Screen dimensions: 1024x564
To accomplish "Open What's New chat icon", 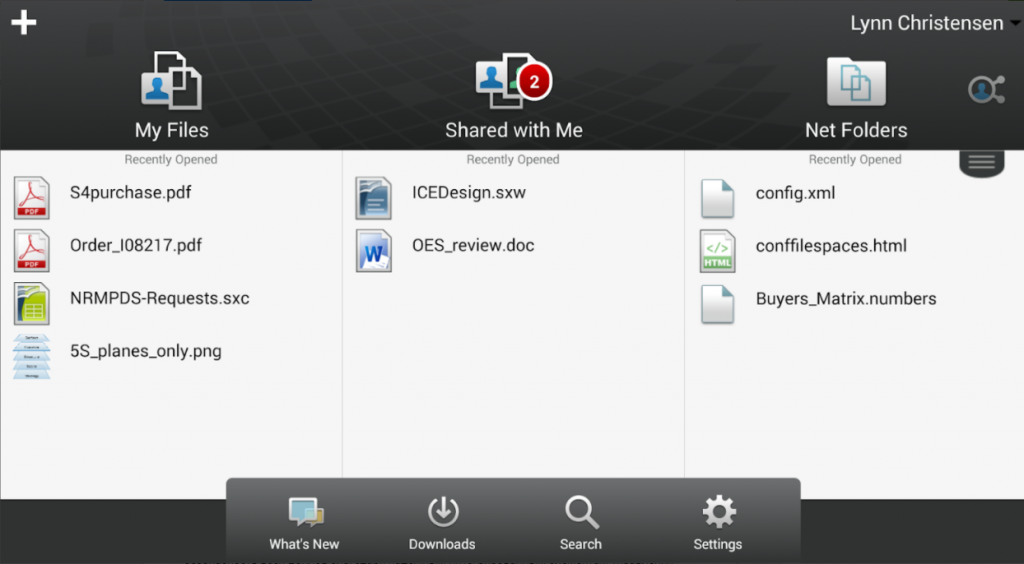I will [306, 512].
